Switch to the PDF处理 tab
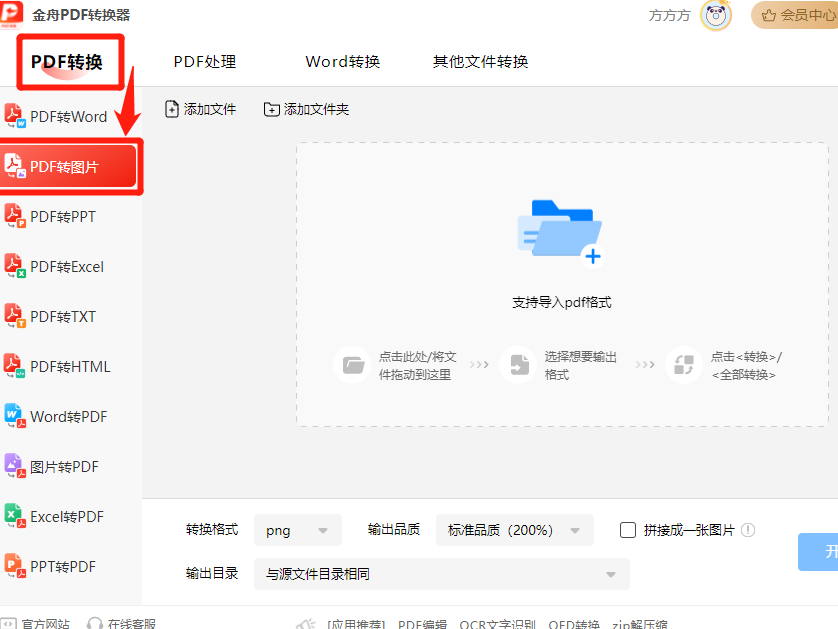Screen dimensions: 838x629 click(x=205, y=62)
